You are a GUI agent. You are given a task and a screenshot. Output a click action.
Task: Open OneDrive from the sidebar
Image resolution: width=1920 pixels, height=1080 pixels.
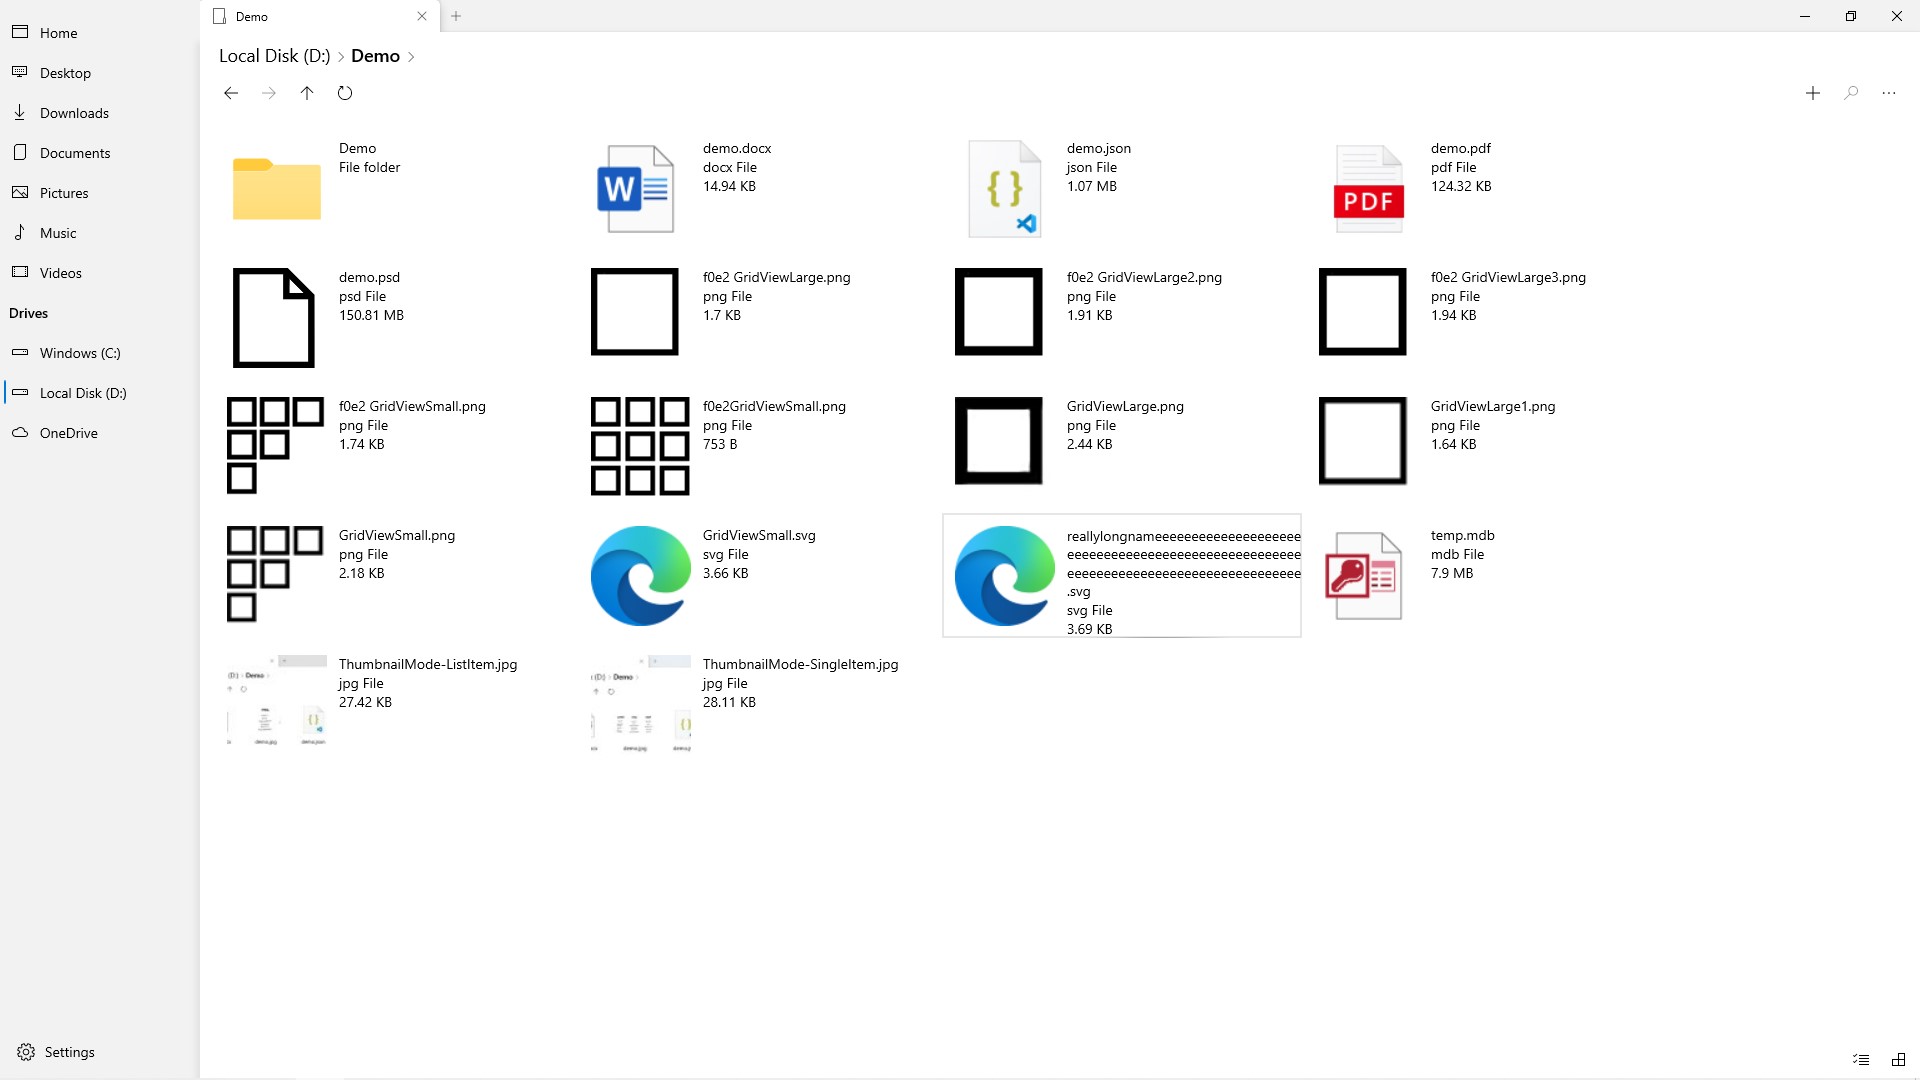tap(68, 433)
